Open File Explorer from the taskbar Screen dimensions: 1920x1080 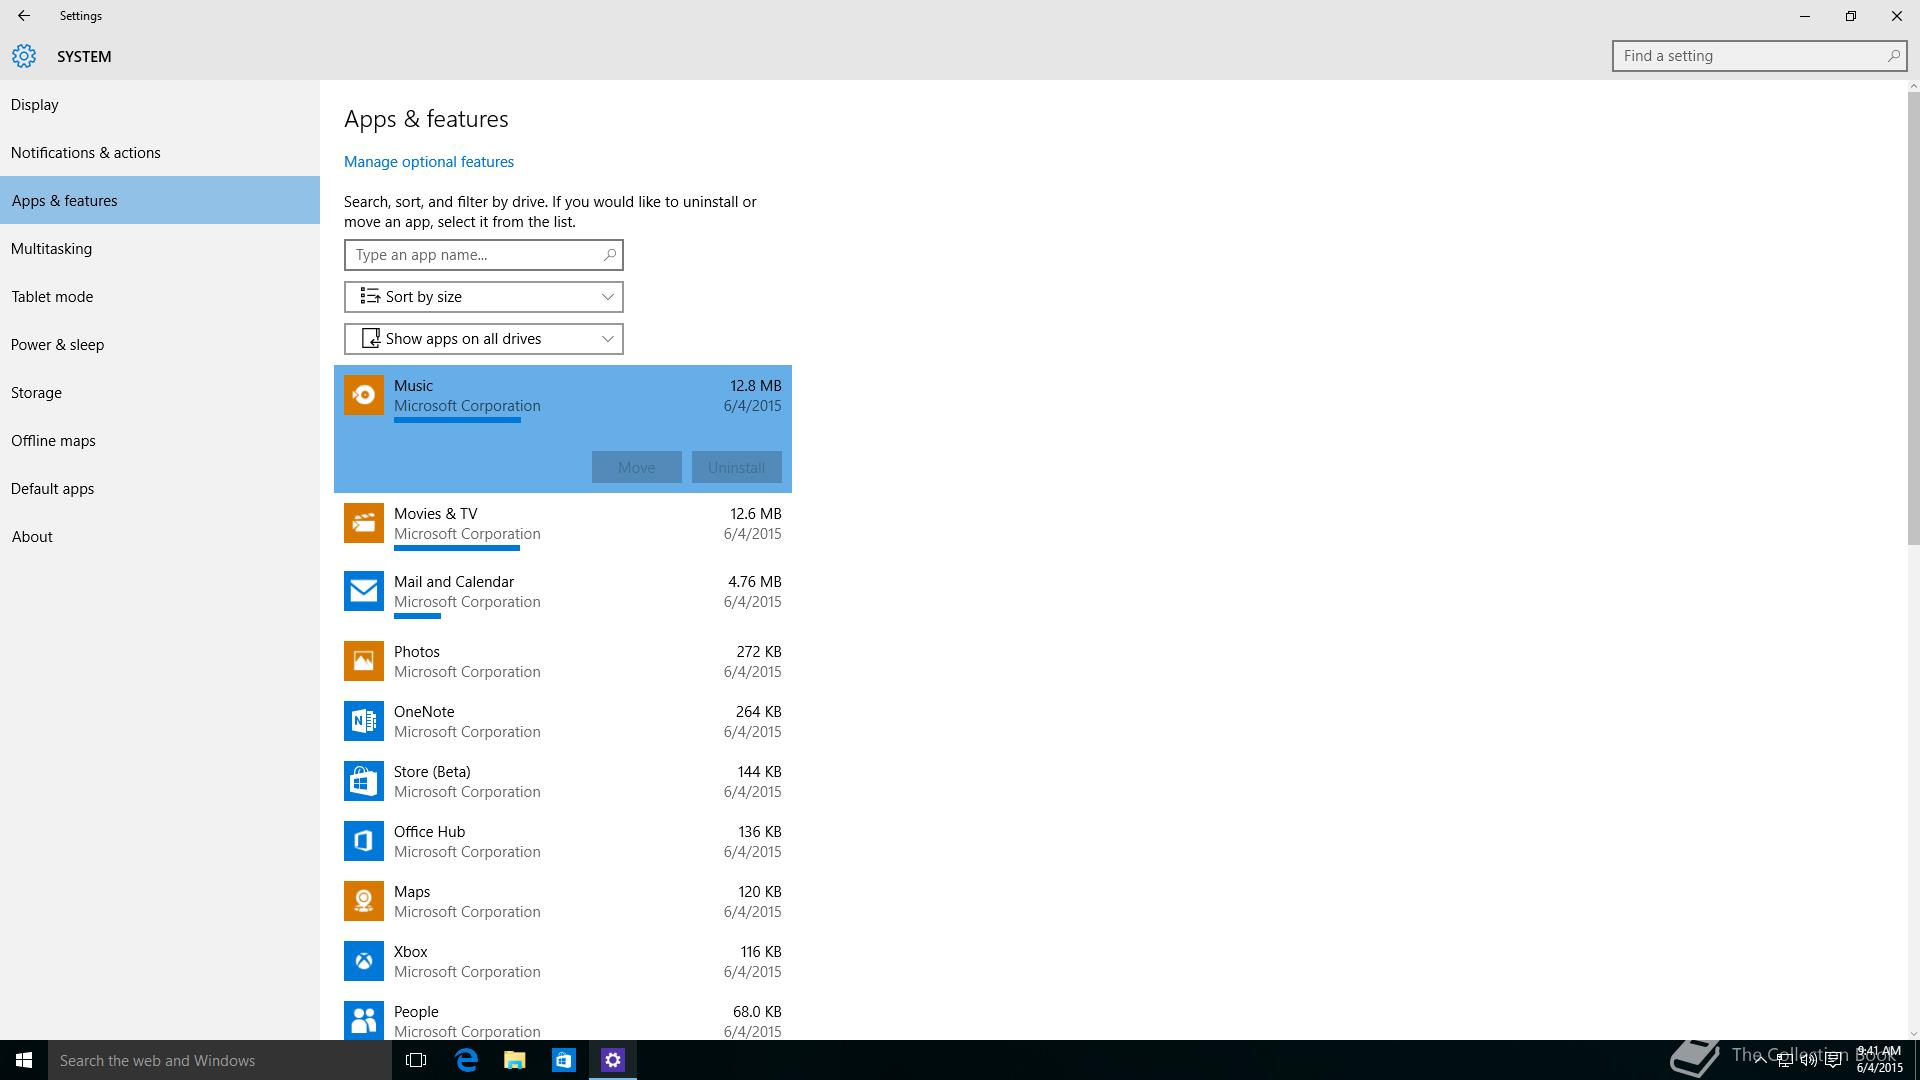click(515, 1060)
